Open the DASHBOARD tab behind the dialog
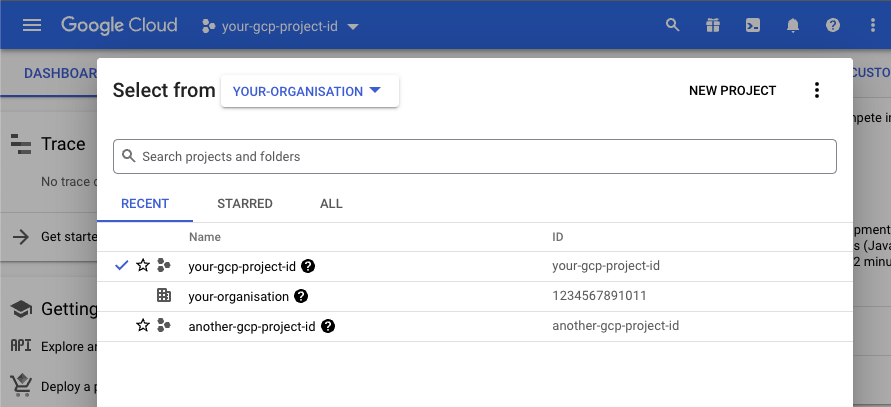This screenshot has width=891, height=407. point(60,73)
